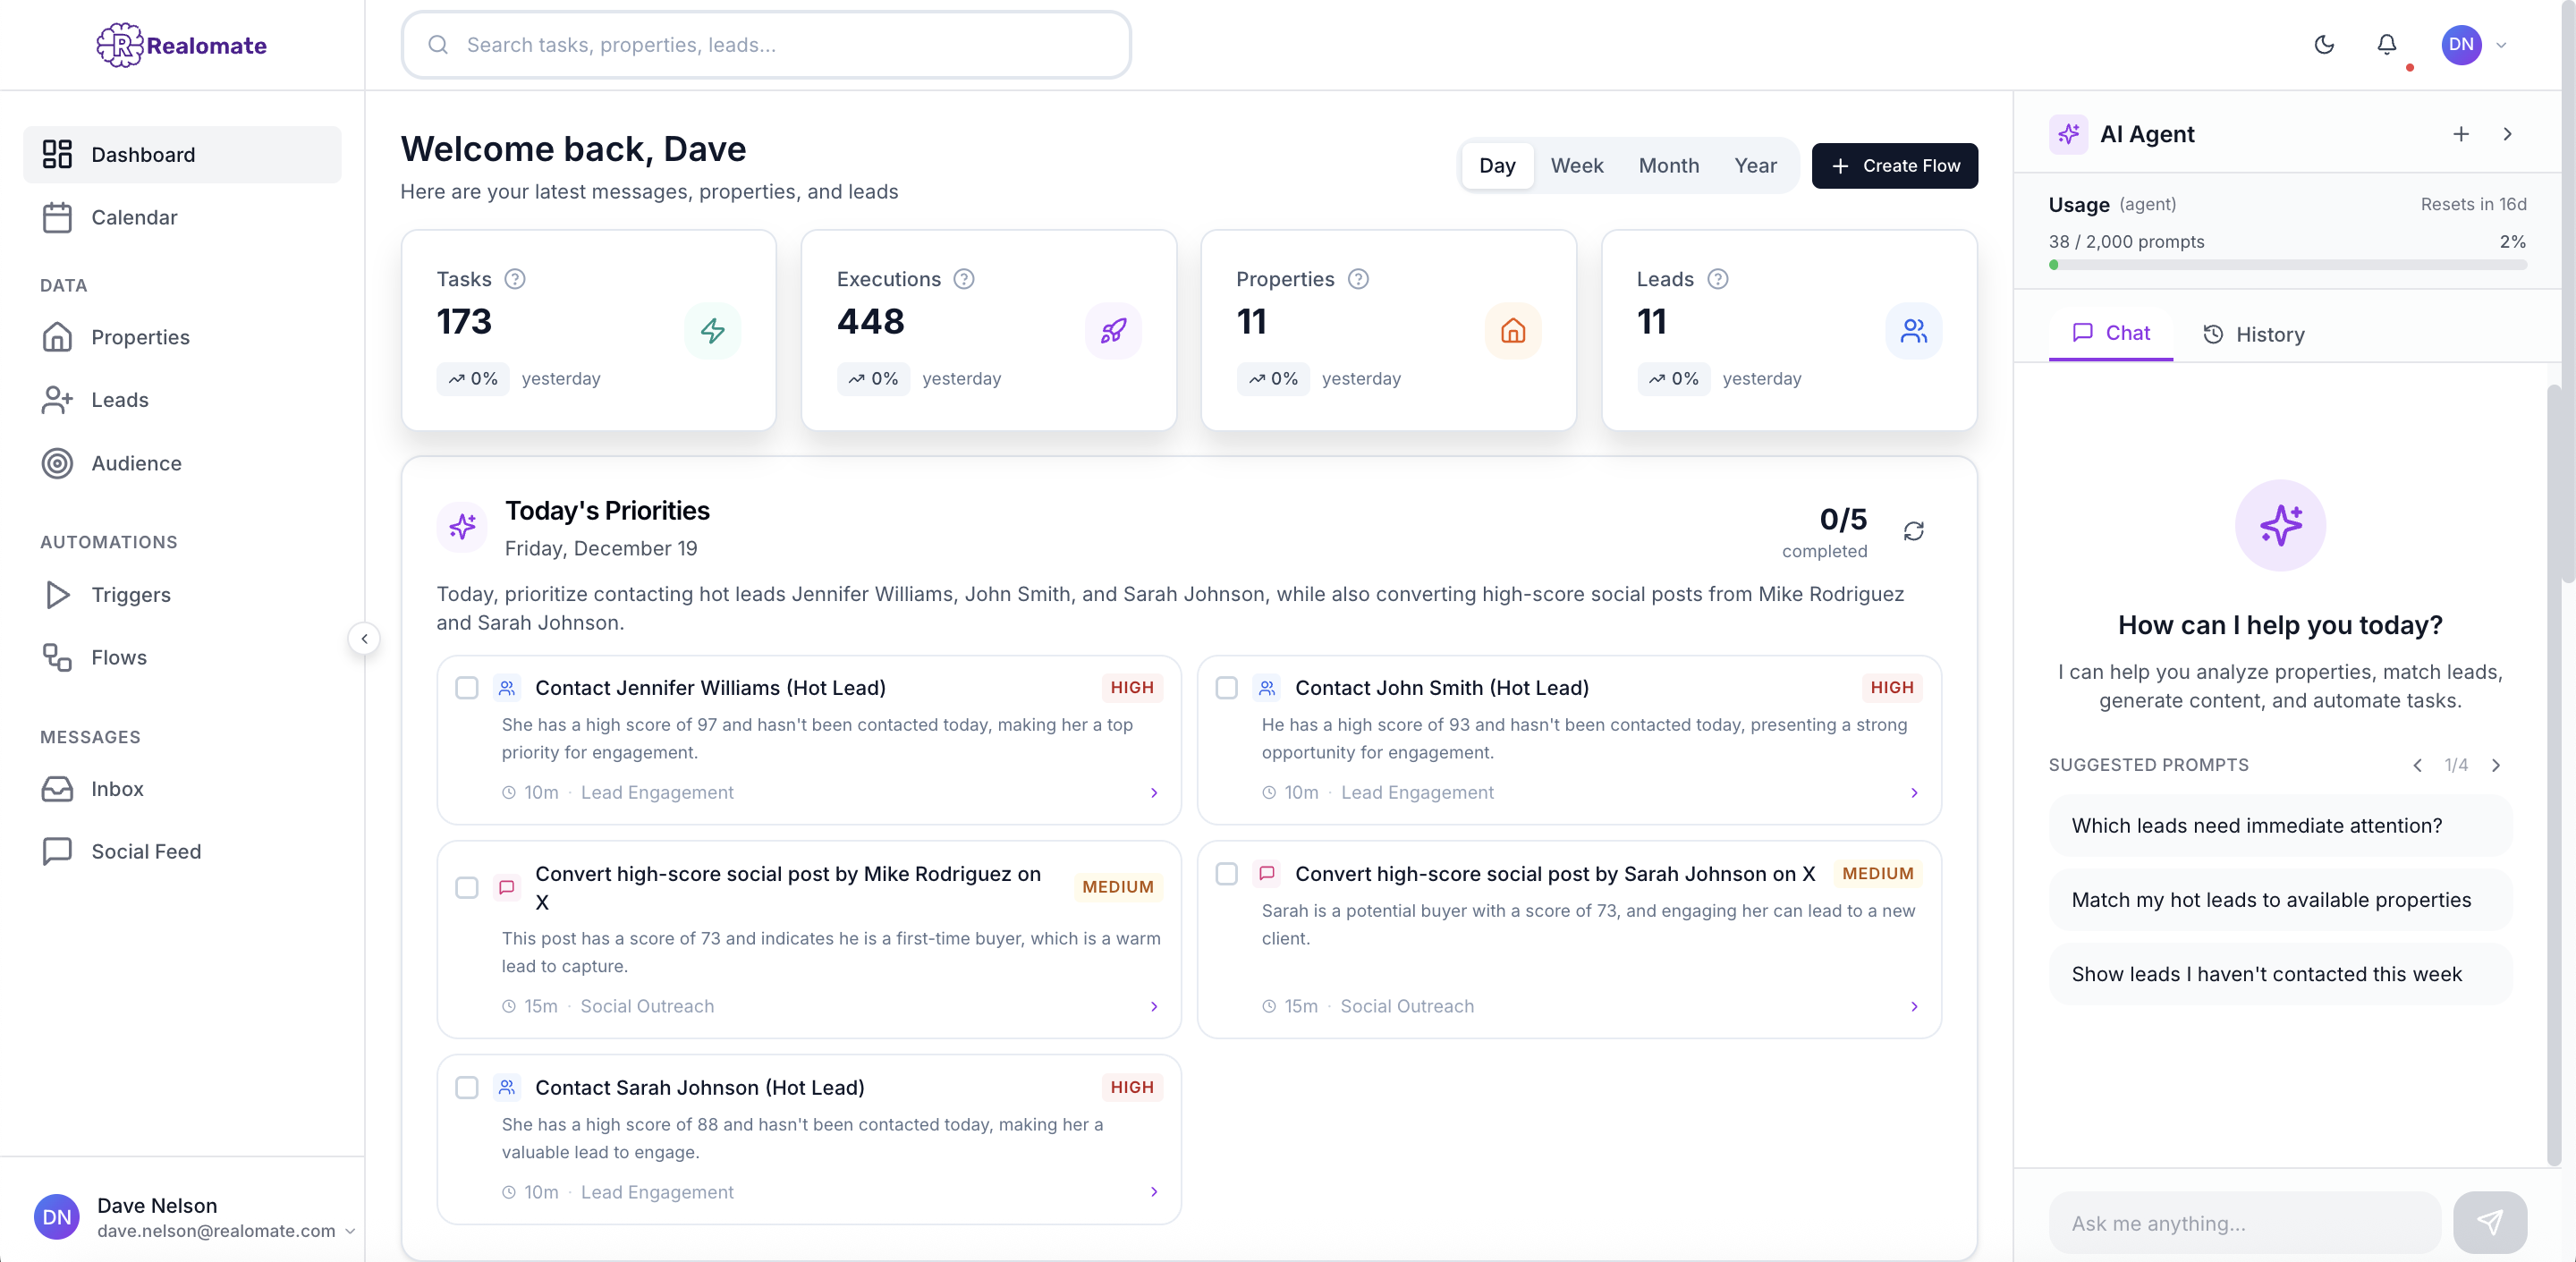Open Triggers under Automations
Image resolution: width=2576 pixels, height=1262 pixels.
point(132,595)
